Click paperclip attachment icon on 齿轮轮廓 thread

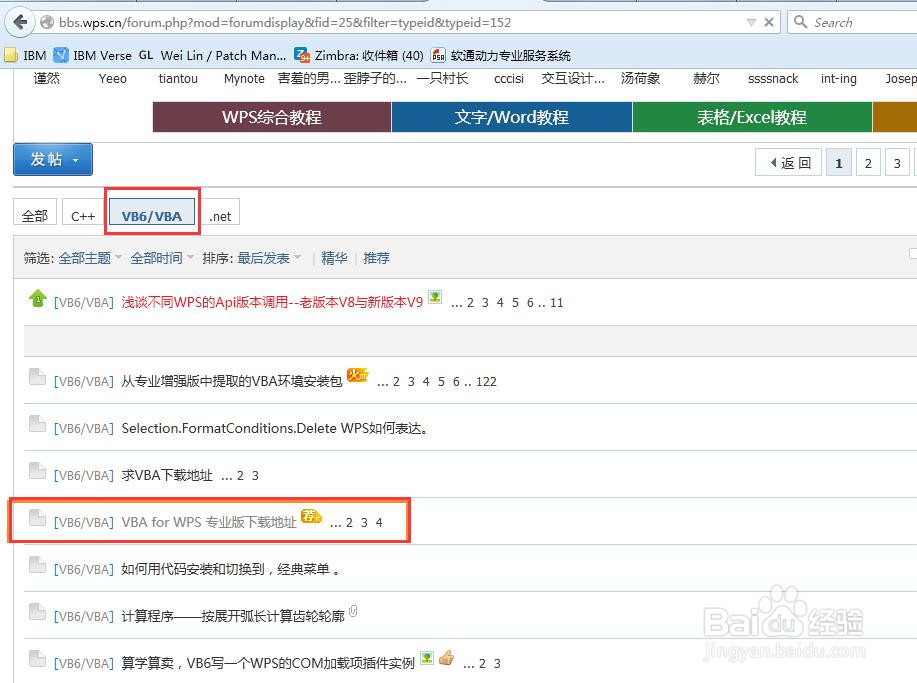pyautogui.click(x=353, y=612)
